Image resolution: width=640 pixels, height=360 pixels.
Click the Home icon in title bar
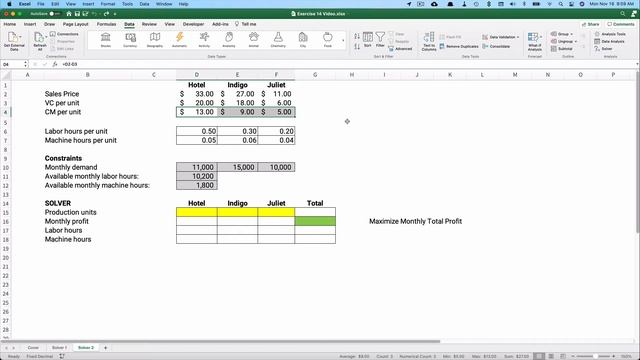[x=69, y=14]
